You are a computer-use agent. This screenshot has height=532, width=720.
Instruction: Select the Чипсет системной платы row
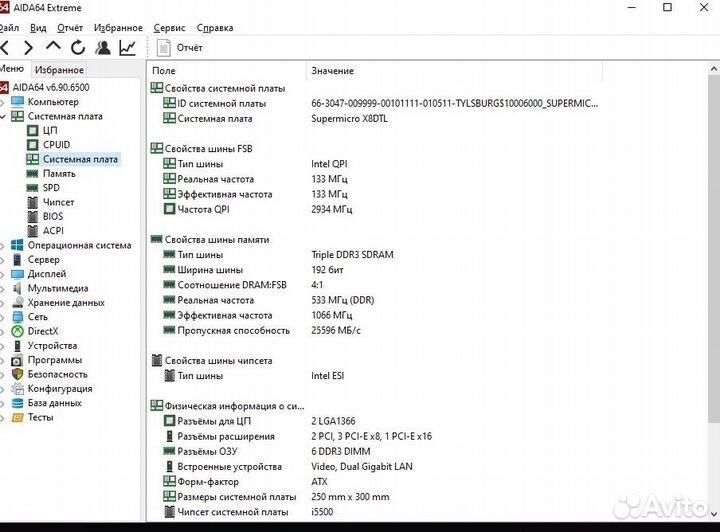click(x=248, y=512)
